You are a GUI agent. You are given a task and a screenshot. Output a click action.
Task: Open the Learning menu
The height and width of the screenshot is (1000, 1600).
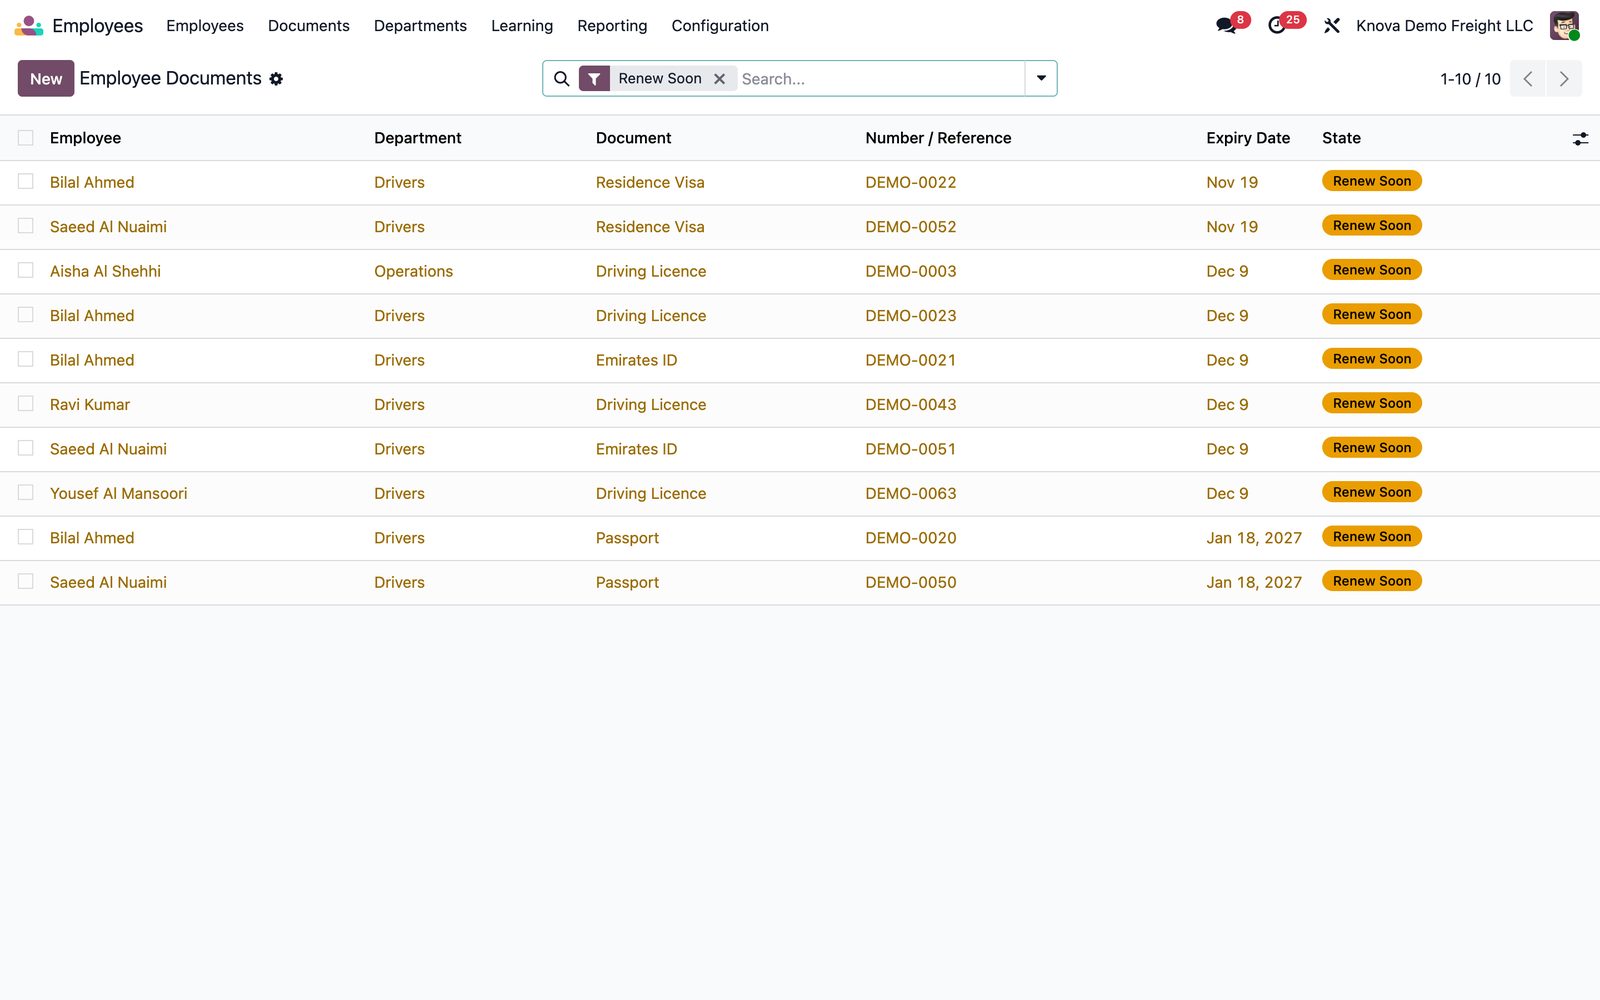click(522, 26)
